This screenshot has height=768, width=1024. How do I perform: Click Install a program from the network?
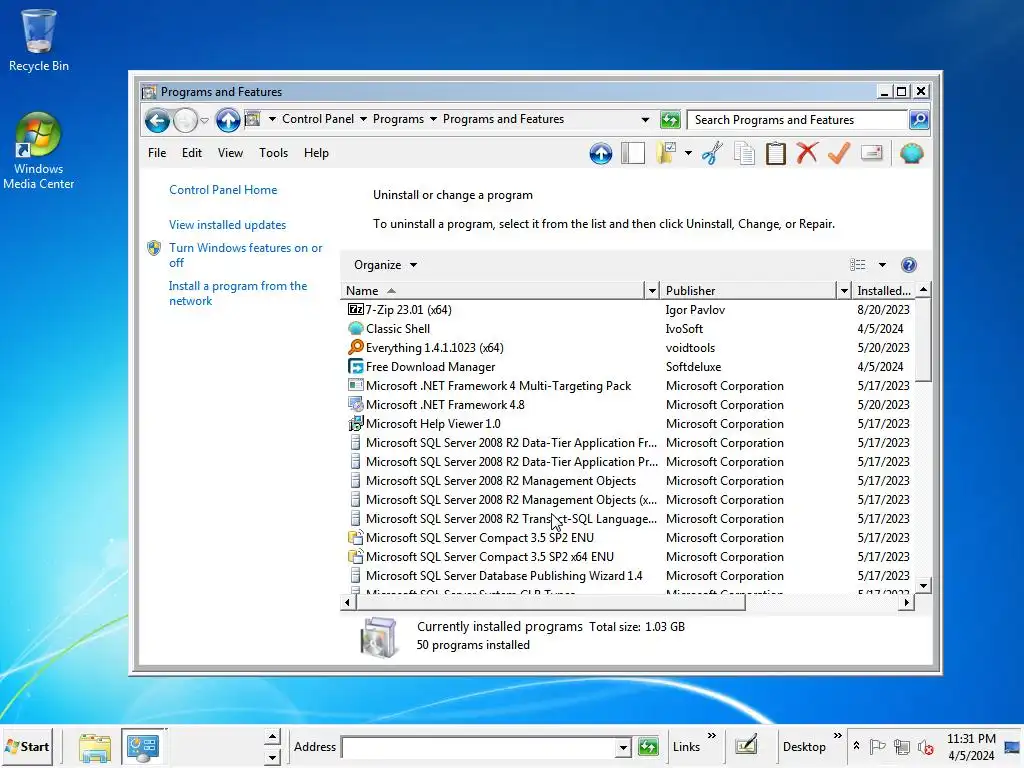[238, 293]
